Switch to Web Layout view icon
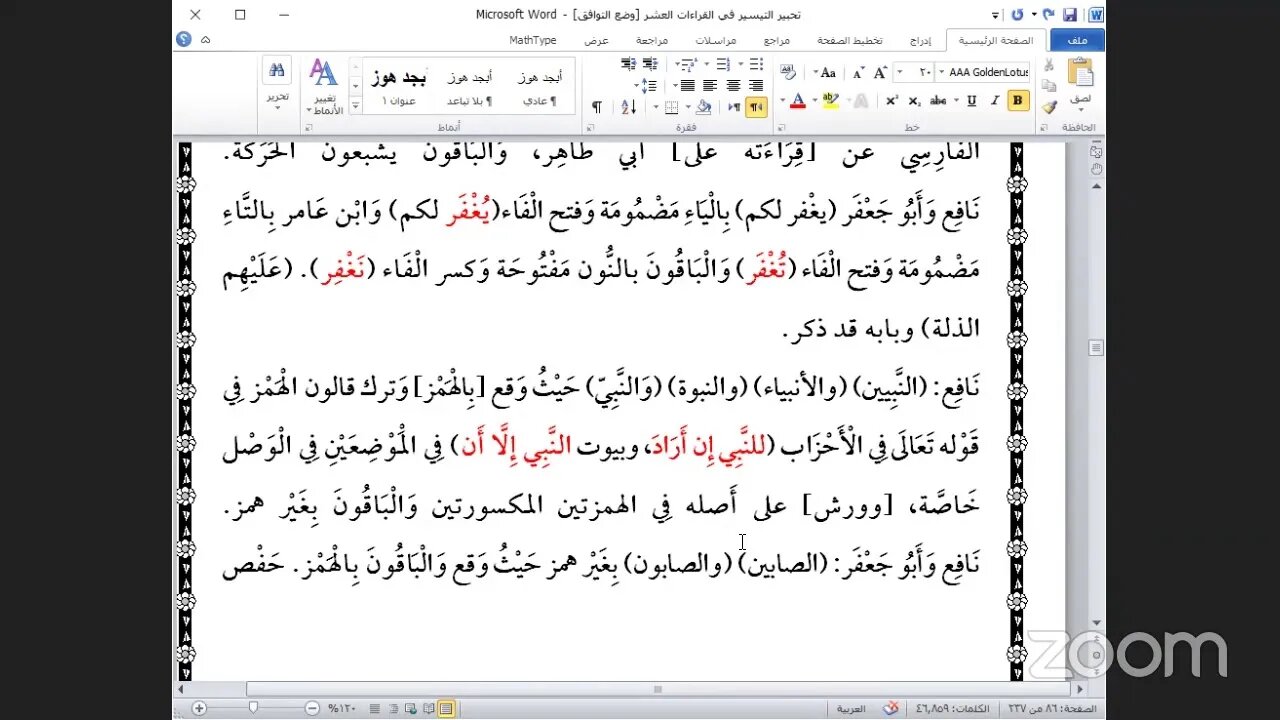This screenshot has height=720, width=1280. [x=410, y=708]
